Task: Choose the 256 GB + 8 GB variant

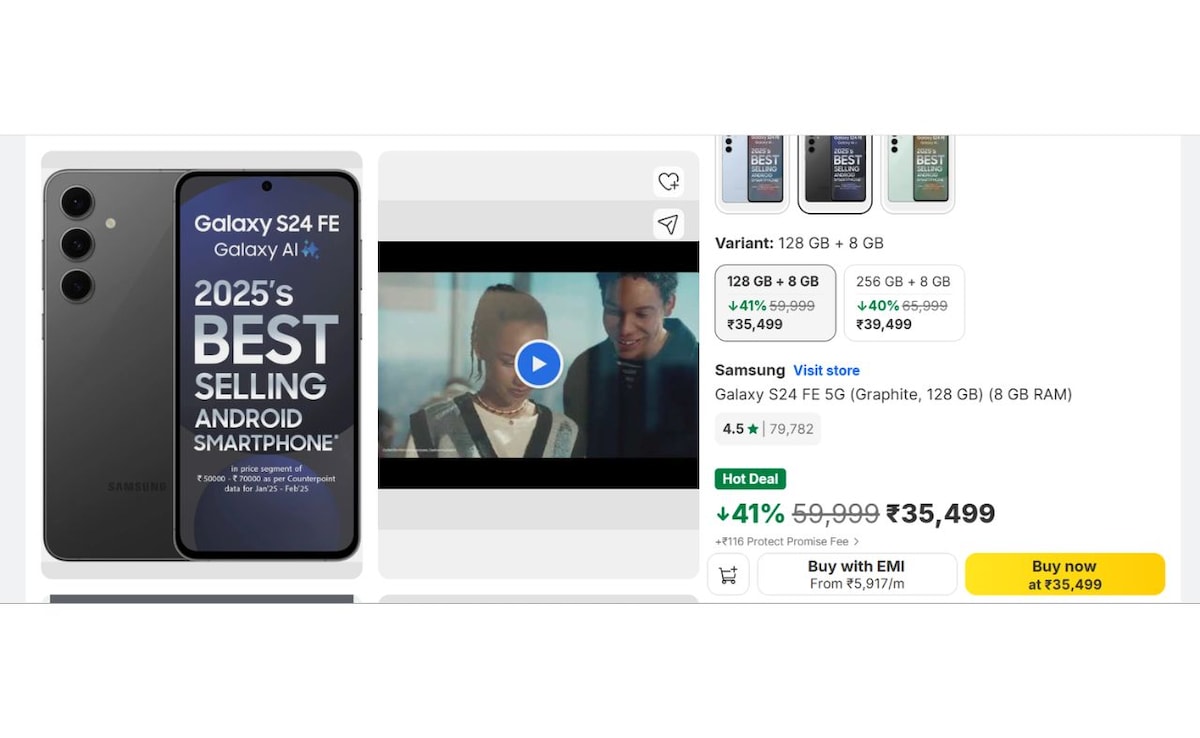Action: [x=904, y=303]
